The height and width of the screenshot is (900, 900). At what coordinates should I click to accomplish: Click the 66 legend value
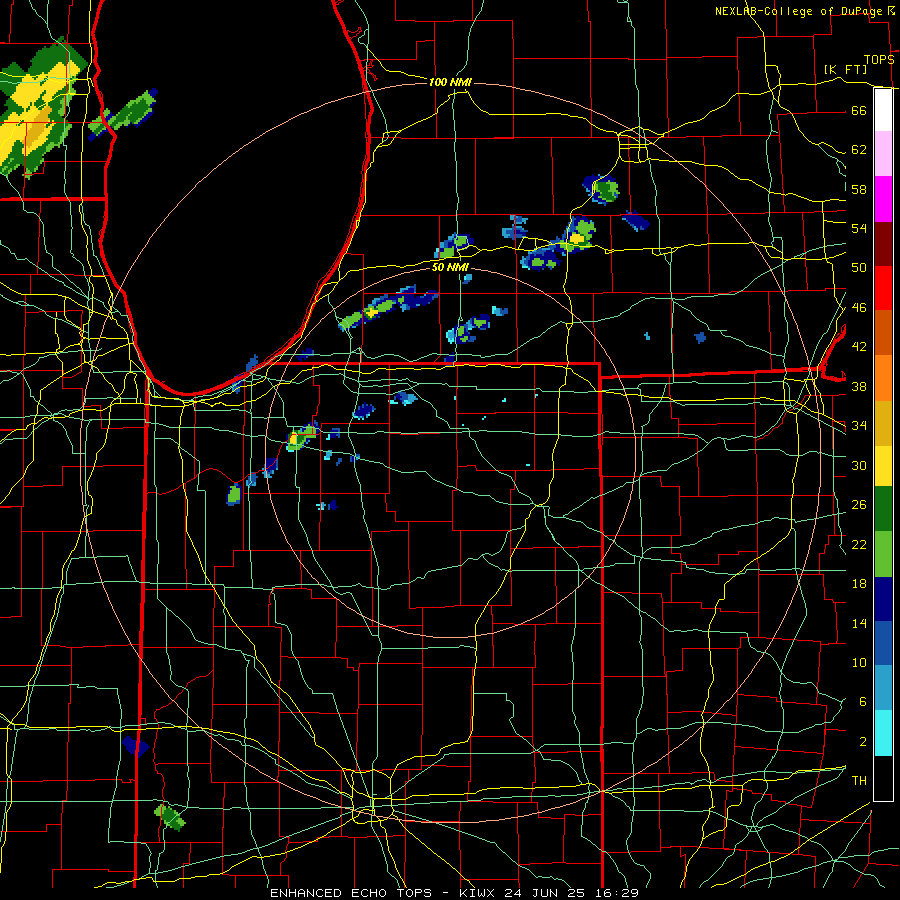click(859, 110)
